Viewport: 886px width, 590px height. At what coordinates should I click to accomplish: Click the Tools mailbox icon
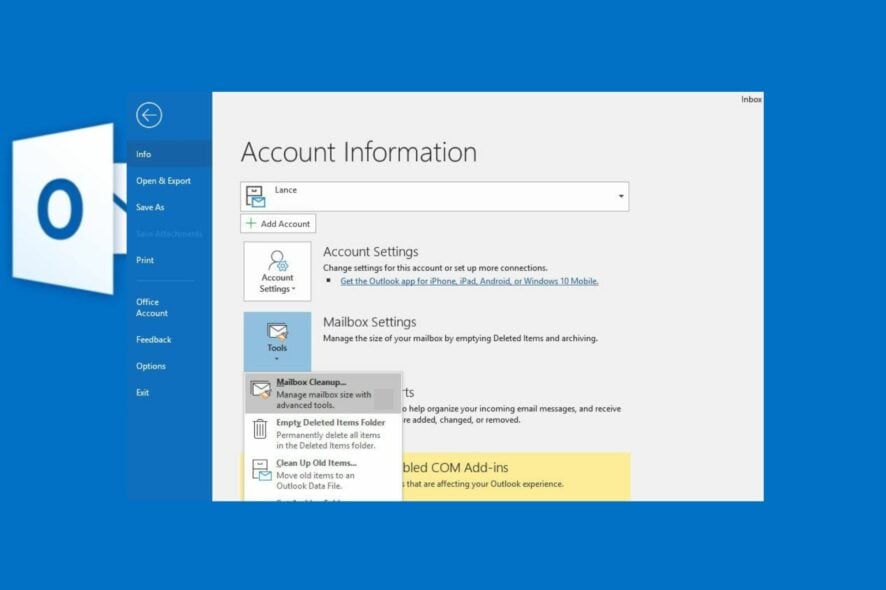277,333
